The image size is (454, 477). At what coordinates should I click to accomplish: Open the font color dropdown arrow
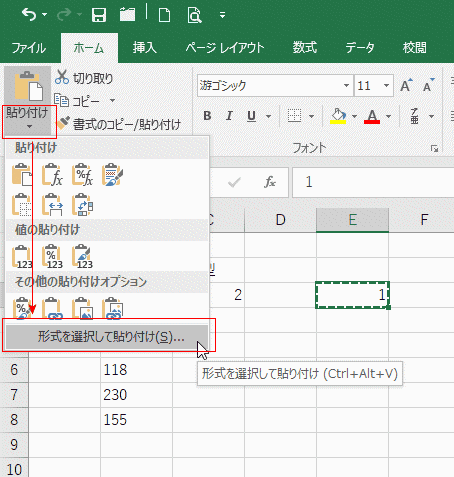(x=388, y=116)
